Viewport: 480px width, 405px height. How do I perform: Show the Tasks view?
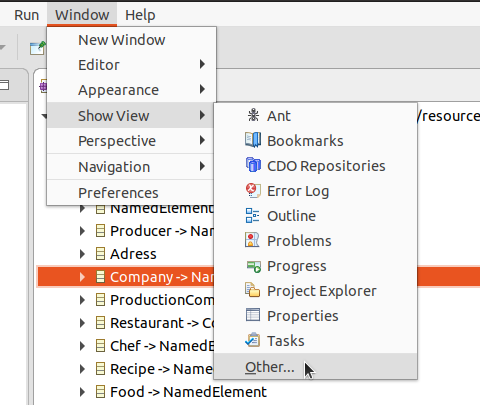pos(316,341)
